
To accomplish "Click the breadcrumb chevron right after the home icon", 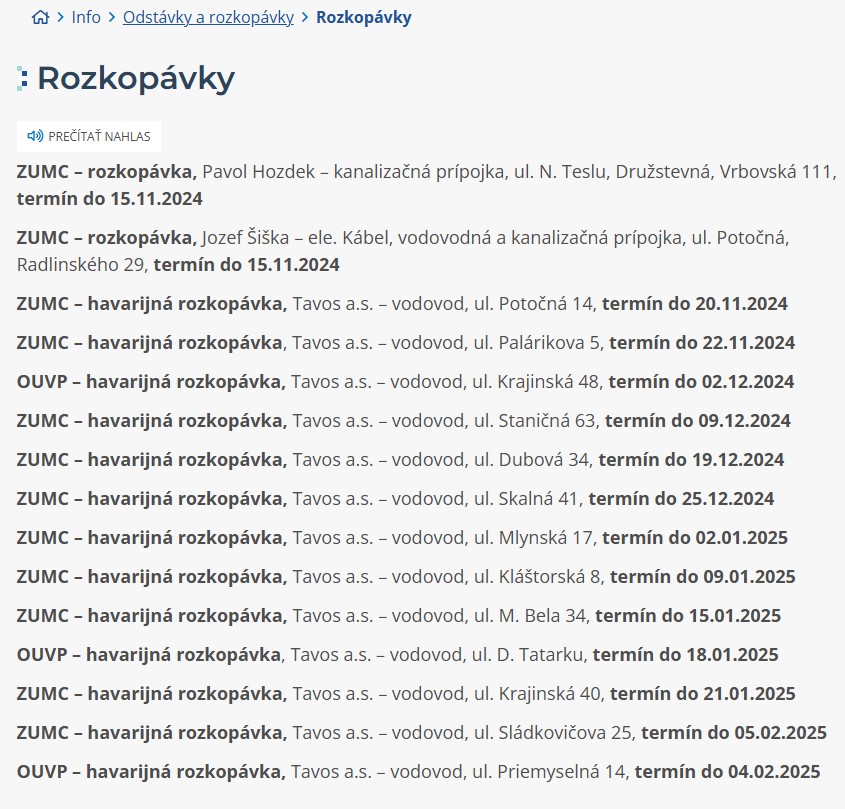I will click(61, 17).
